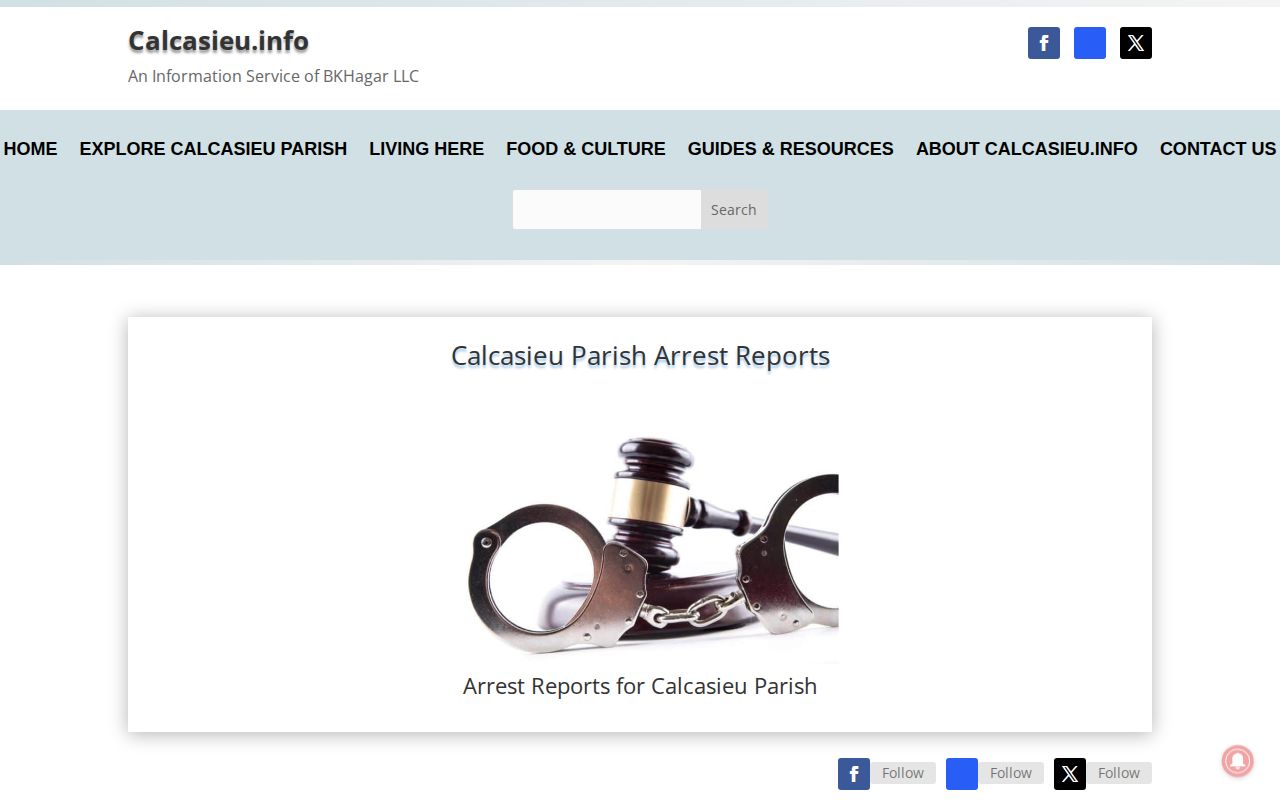Open the LIVING HERE menu
Image resolution: width=1280 pixels, height=800 pixels.
pyautogui.click(x=426, y=149)
